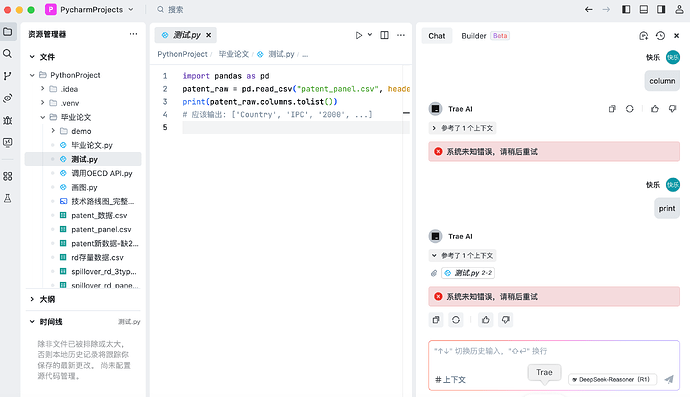Screen dimensions: 690x397
Task: Open the PycharmProjects project dropdown
Action: pyautogui.click(x=90, y=9)
